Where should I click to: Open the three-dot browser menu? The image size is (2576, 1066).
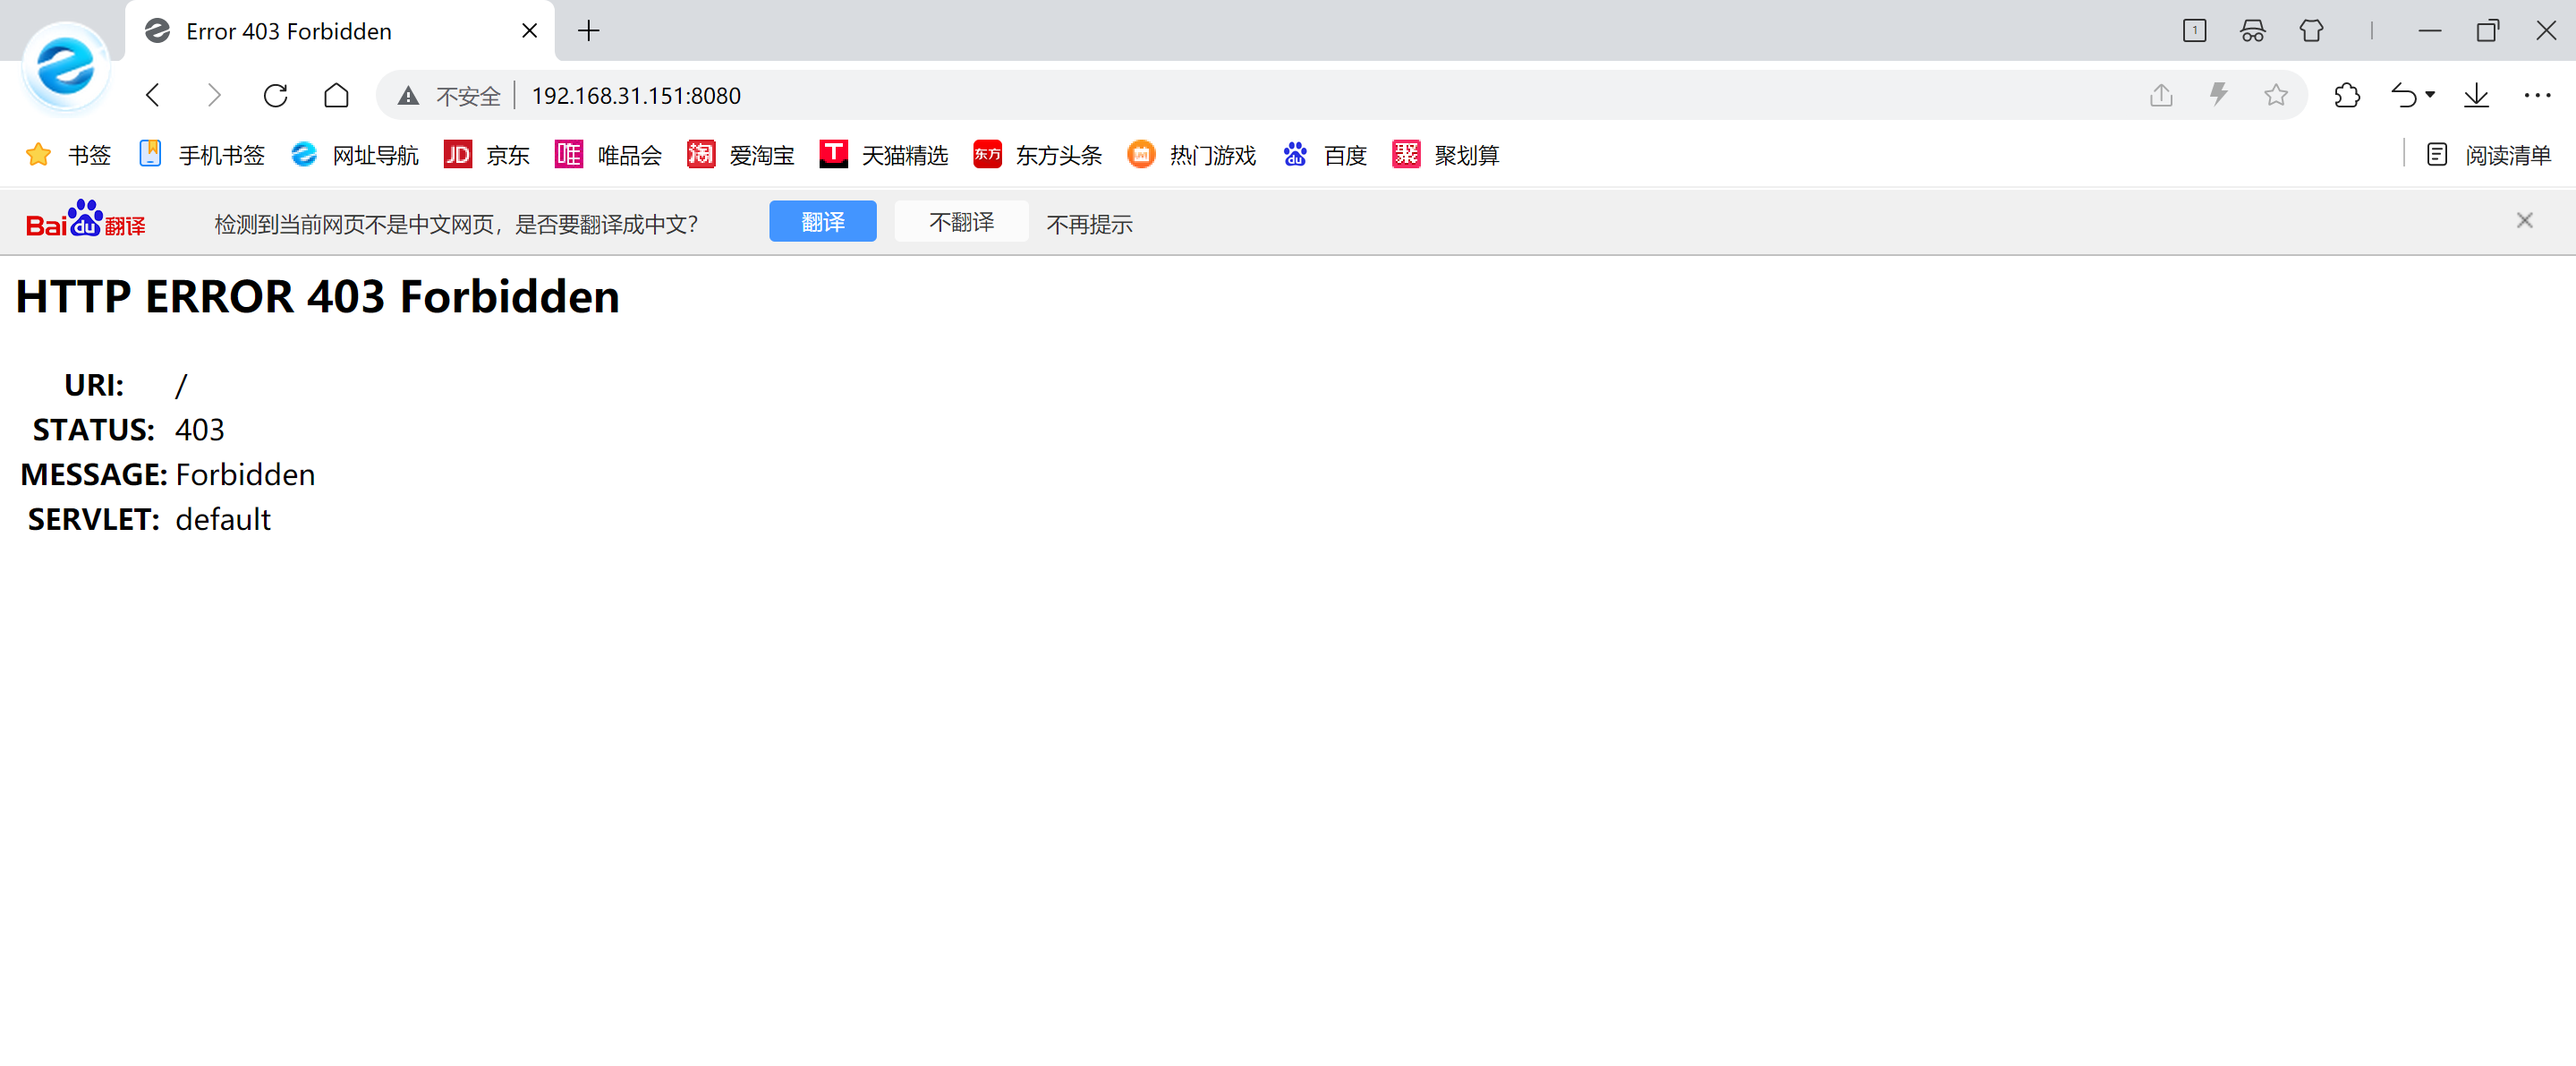coord(2537,96)
